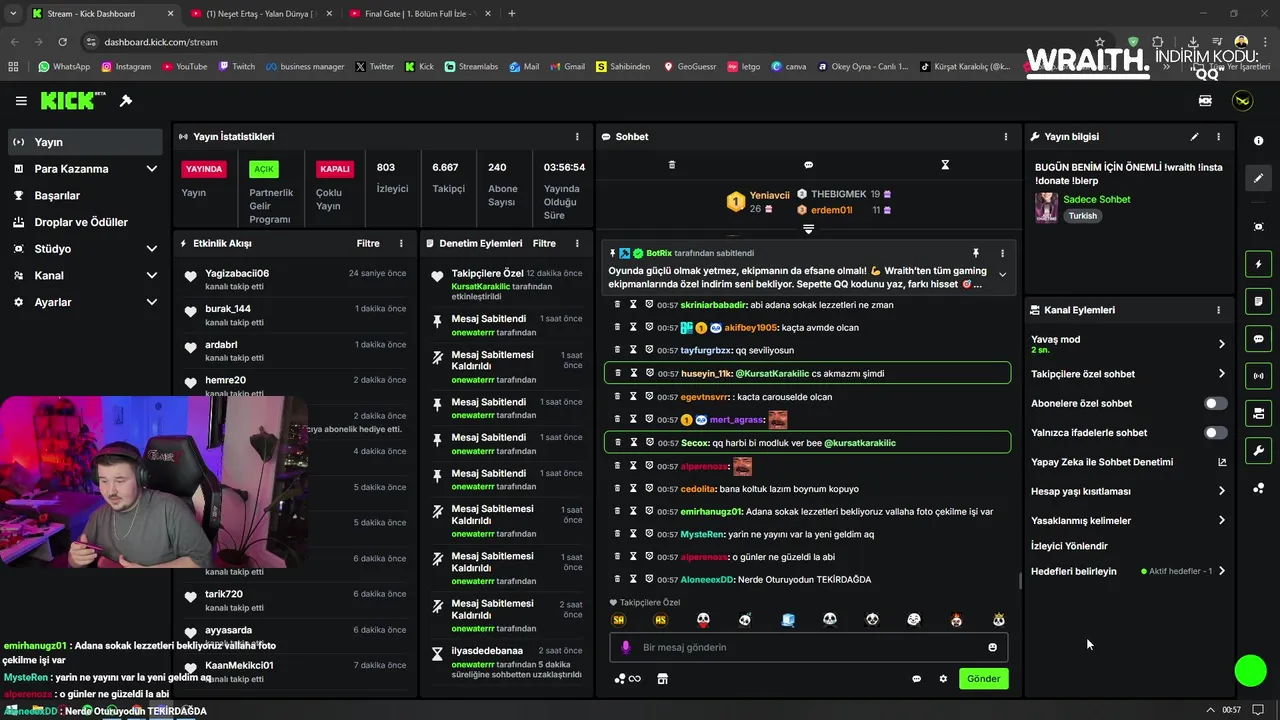Screen dimensions: 1280x720
Task: Select Yayın in left sidebar
Action: pyautogui.click(x=85, y=142)
